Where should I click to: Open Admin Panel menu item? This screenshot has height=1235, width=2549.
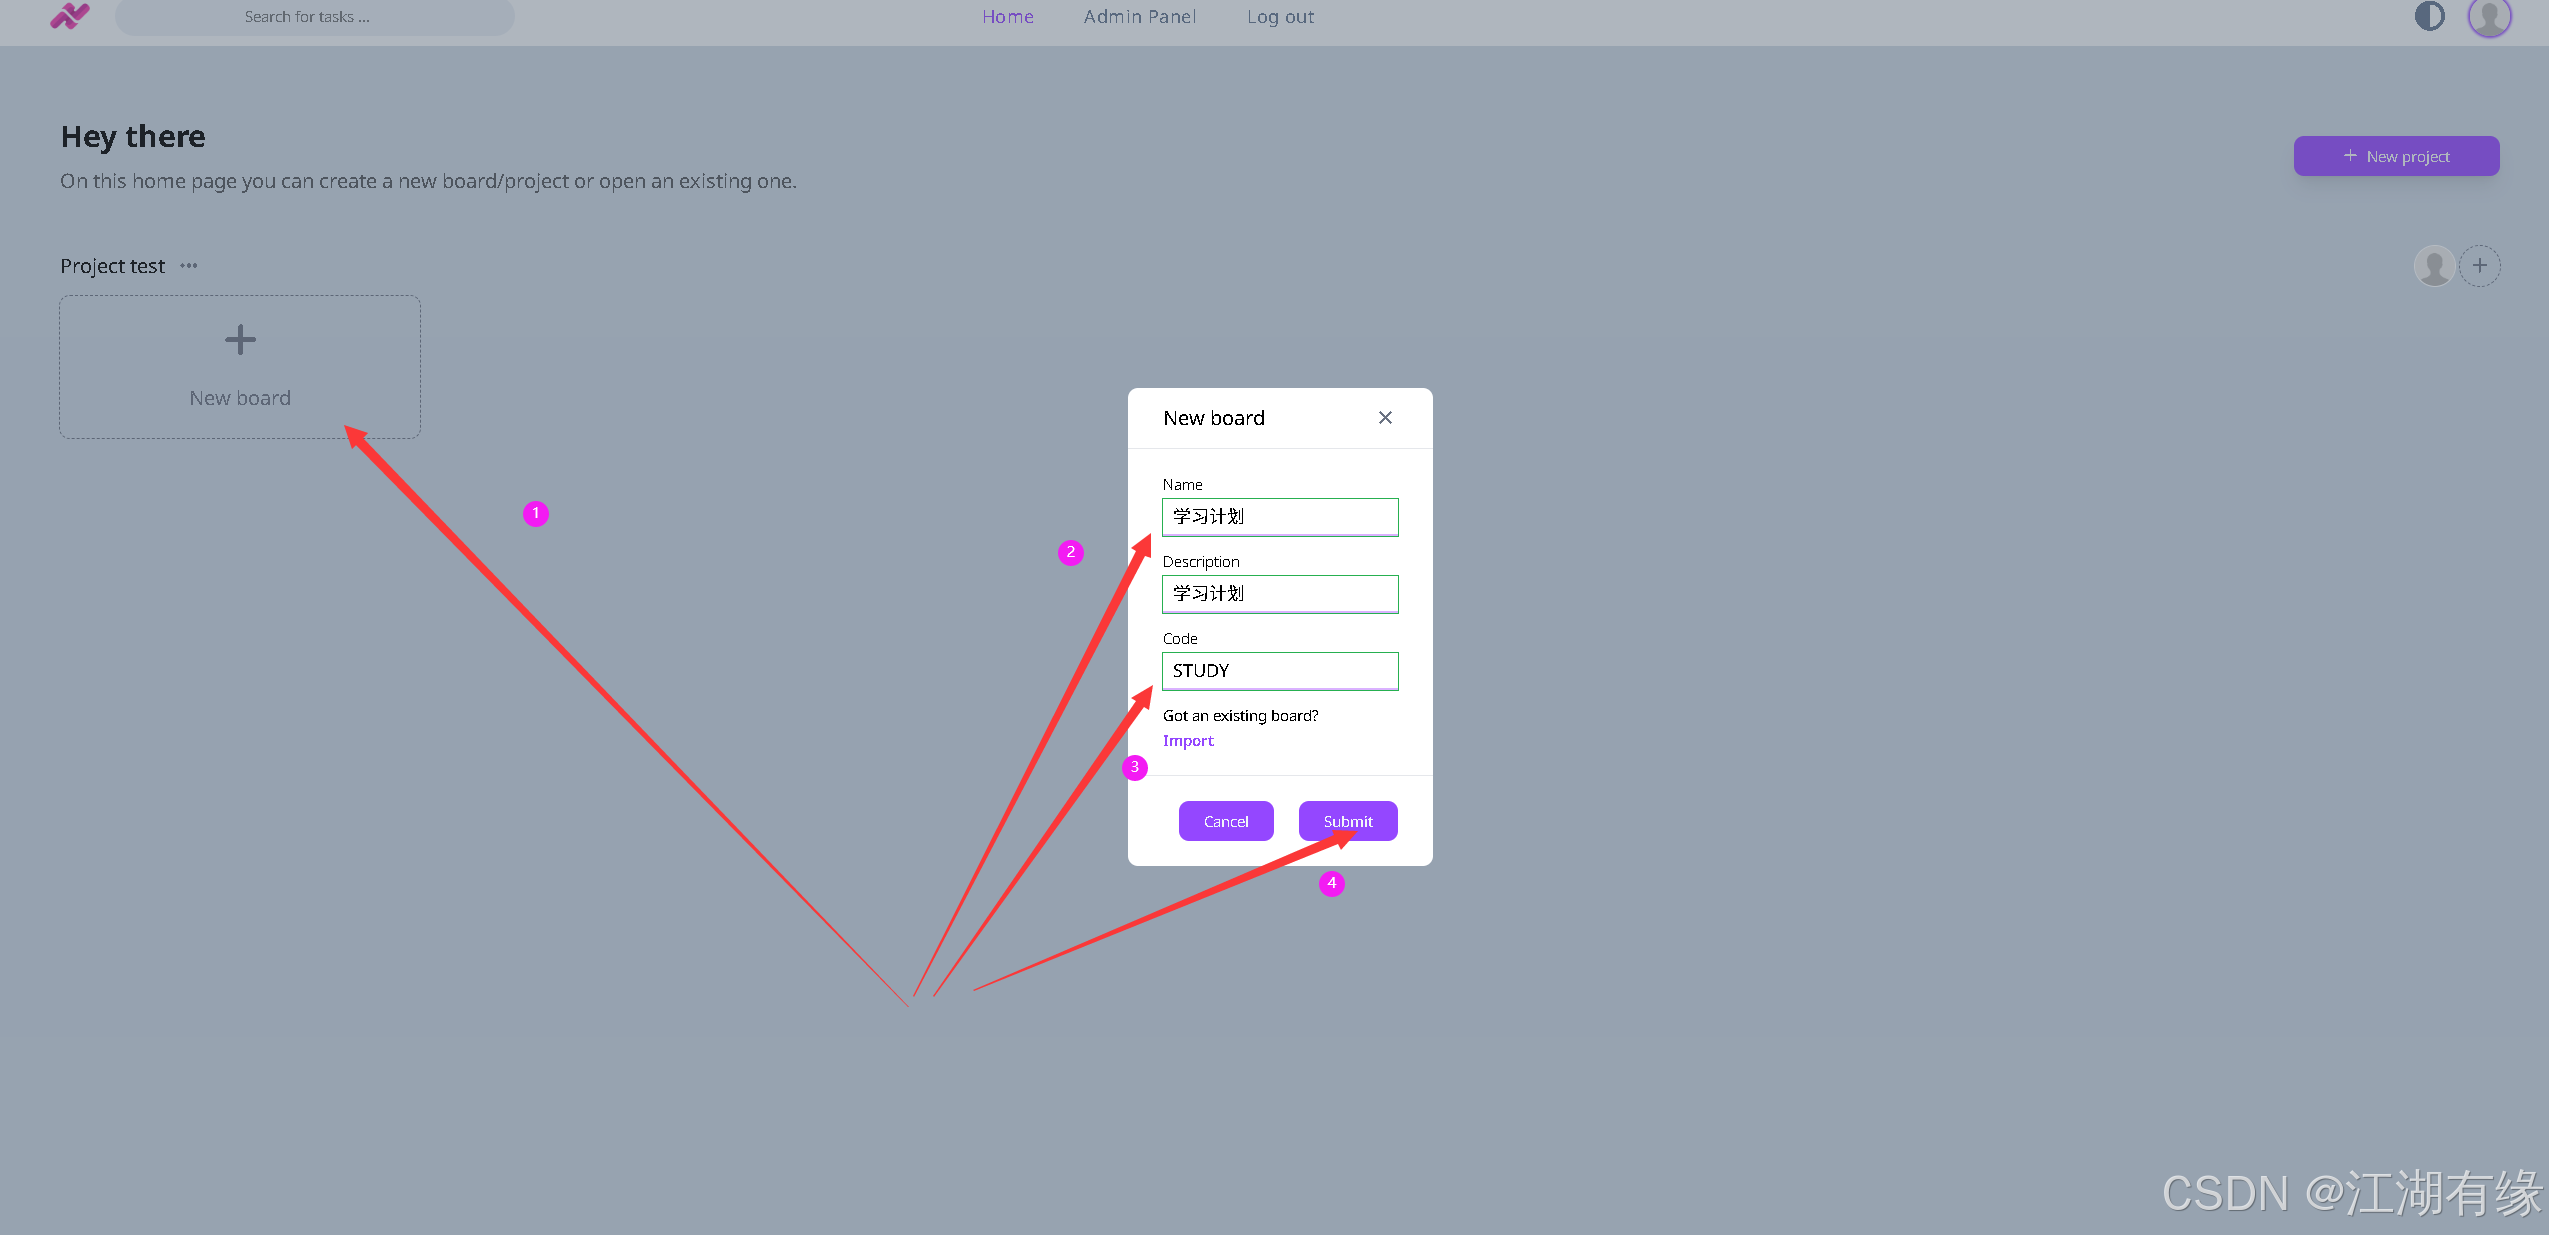coord(1140,17)
